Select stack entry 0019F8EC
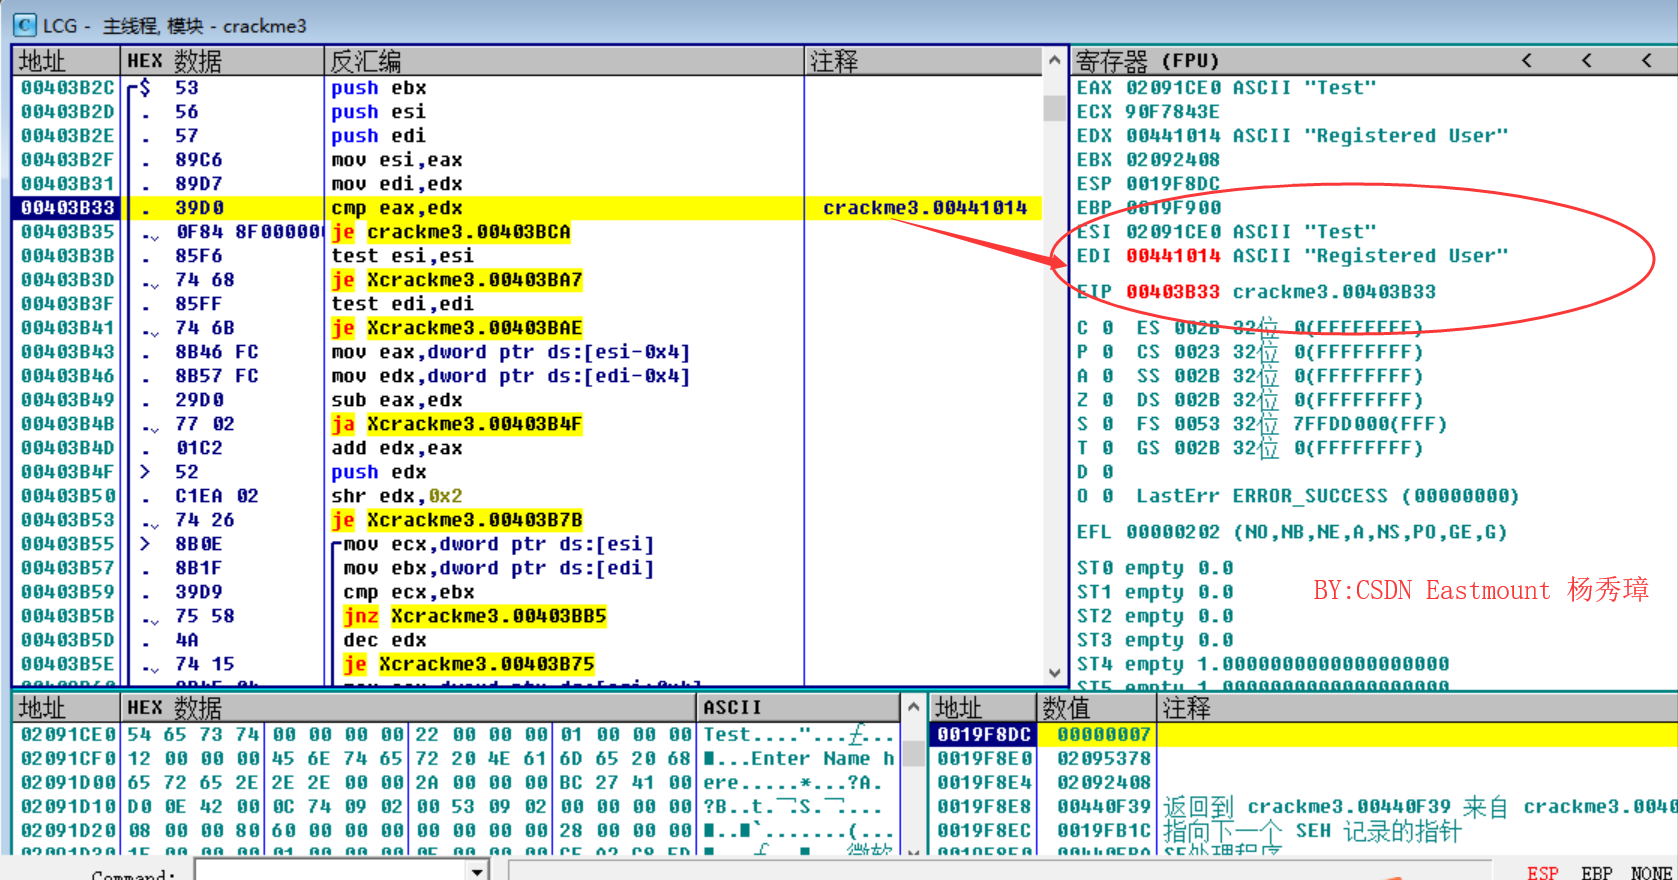1678x880 pixels. 1303,830
